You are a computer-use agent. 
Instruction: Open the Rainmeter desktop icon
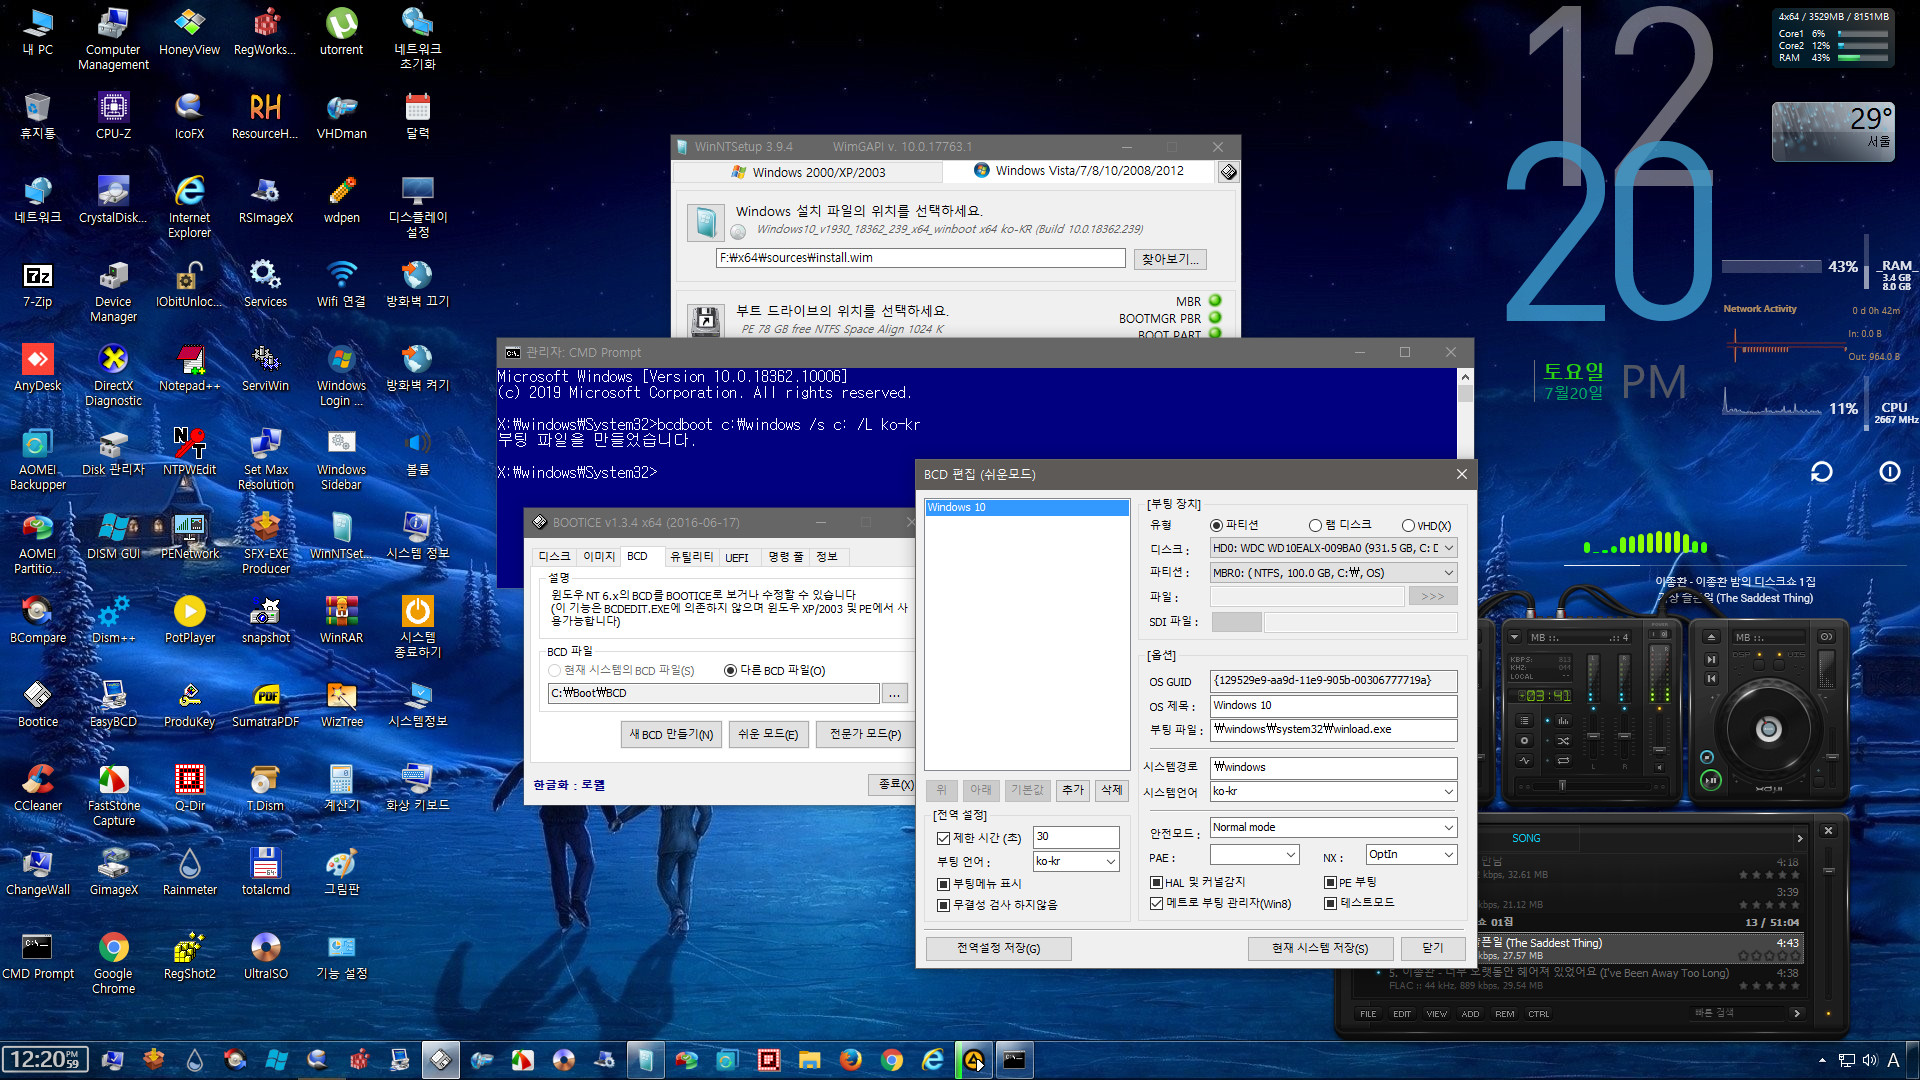coord(189,872)
